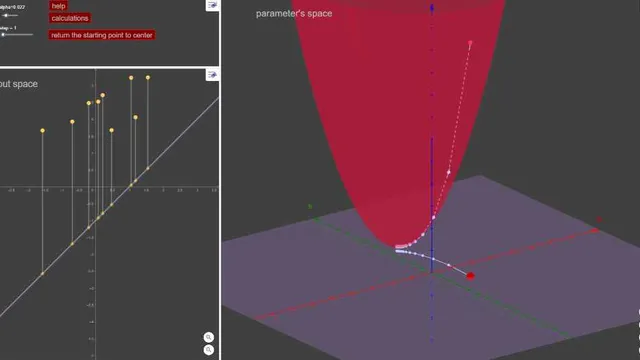
Task: Click the "parameter's space" label
Action: pos(294,13)
